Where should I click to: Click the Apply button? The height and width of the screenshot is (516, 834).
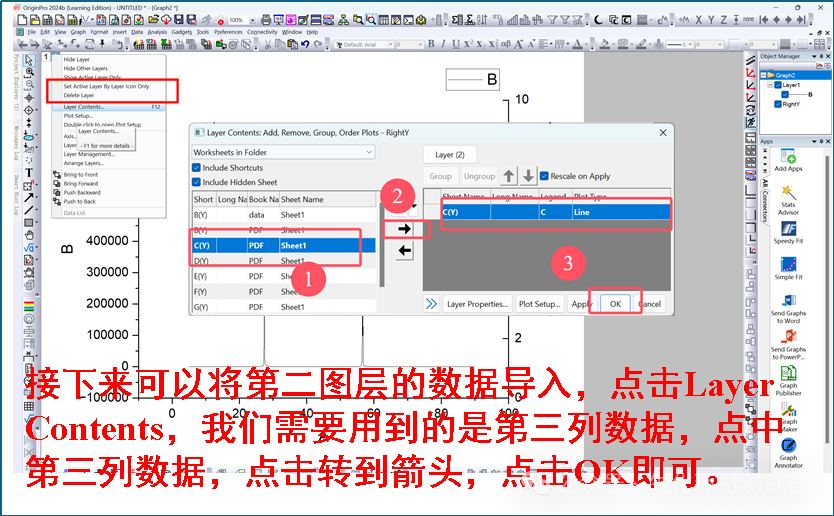click(x=581, y=304)
